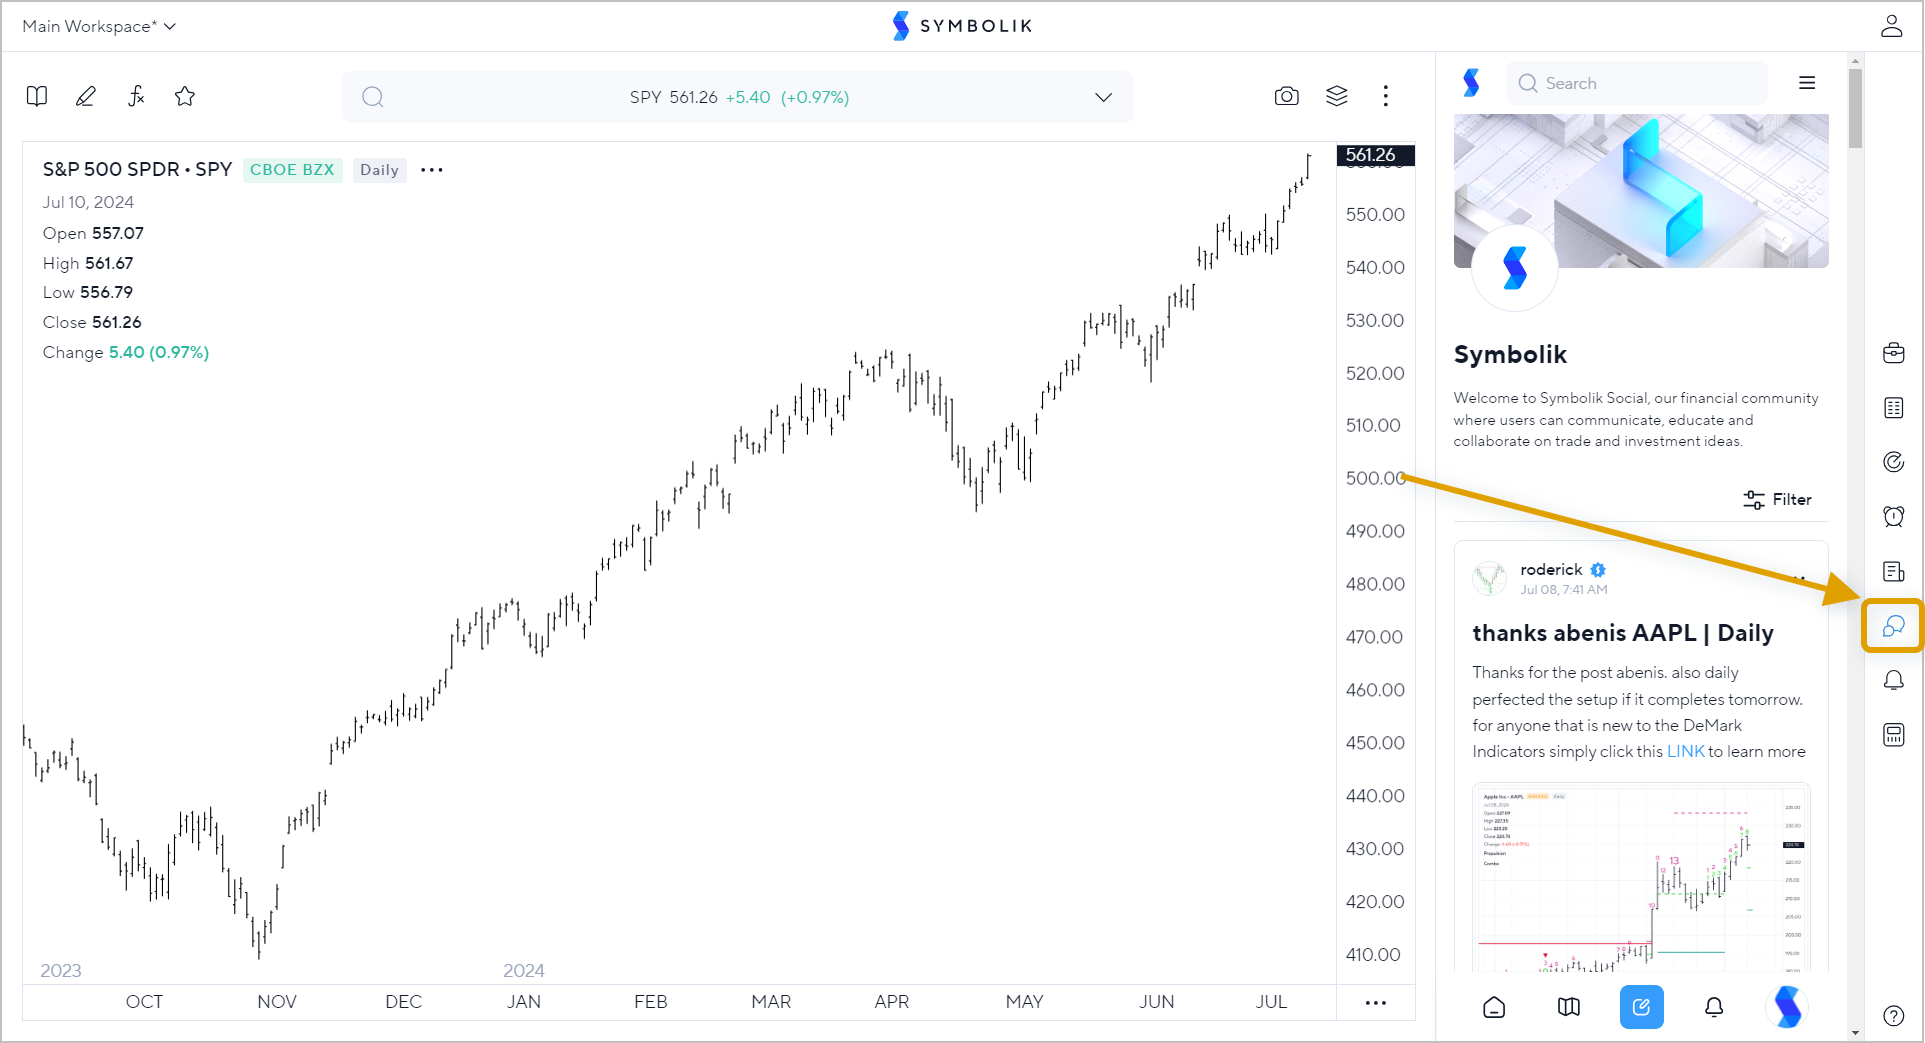Open the calculator sidebar icon
The width and height of the screenshot is (1925, 1043).
(x=1894, y=735)
